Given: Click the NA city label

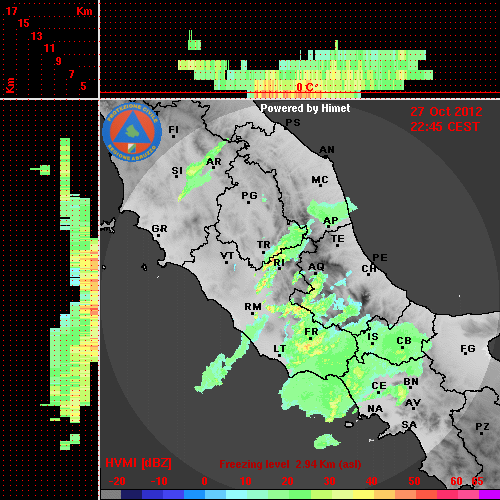Looking at the screenshot, I should click(375, 408).
